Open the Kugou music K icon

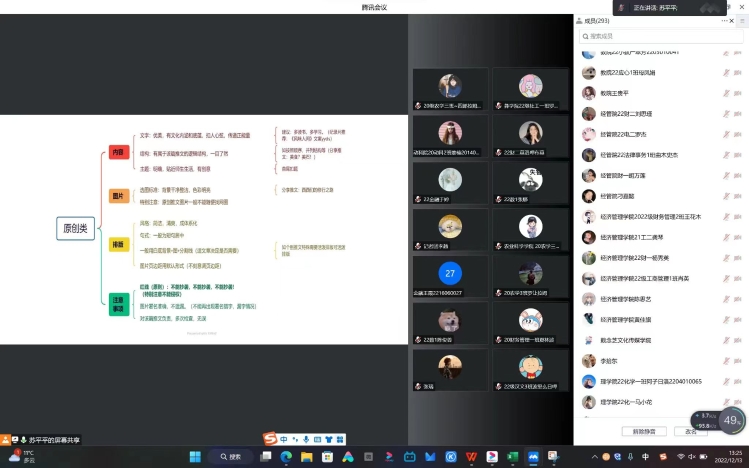click(x=451, y=457)
